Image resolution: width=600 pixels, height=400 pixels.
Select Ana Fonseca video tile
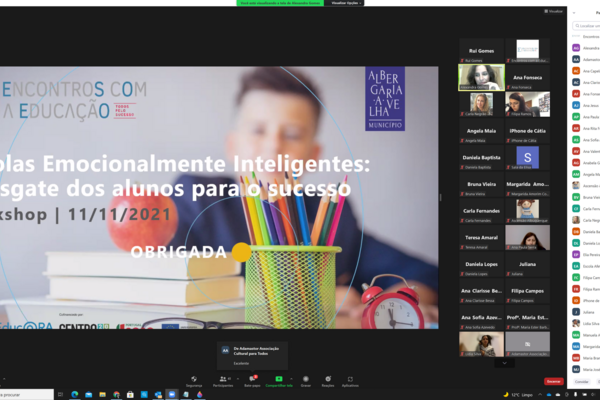pos(527,77)
